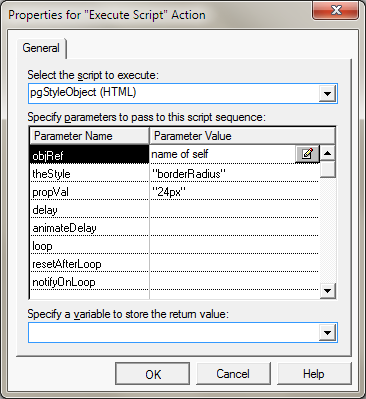Click the Cancel button

point(233,374)
